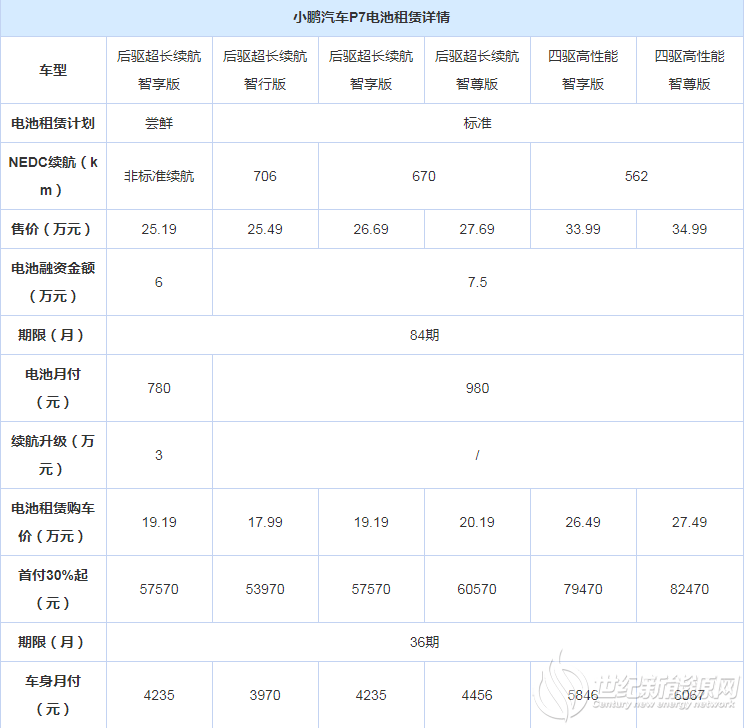This screenshot has height=728, width=745.
Task: Click the NEDC续航 row header
Action: (x=53, y=176)
